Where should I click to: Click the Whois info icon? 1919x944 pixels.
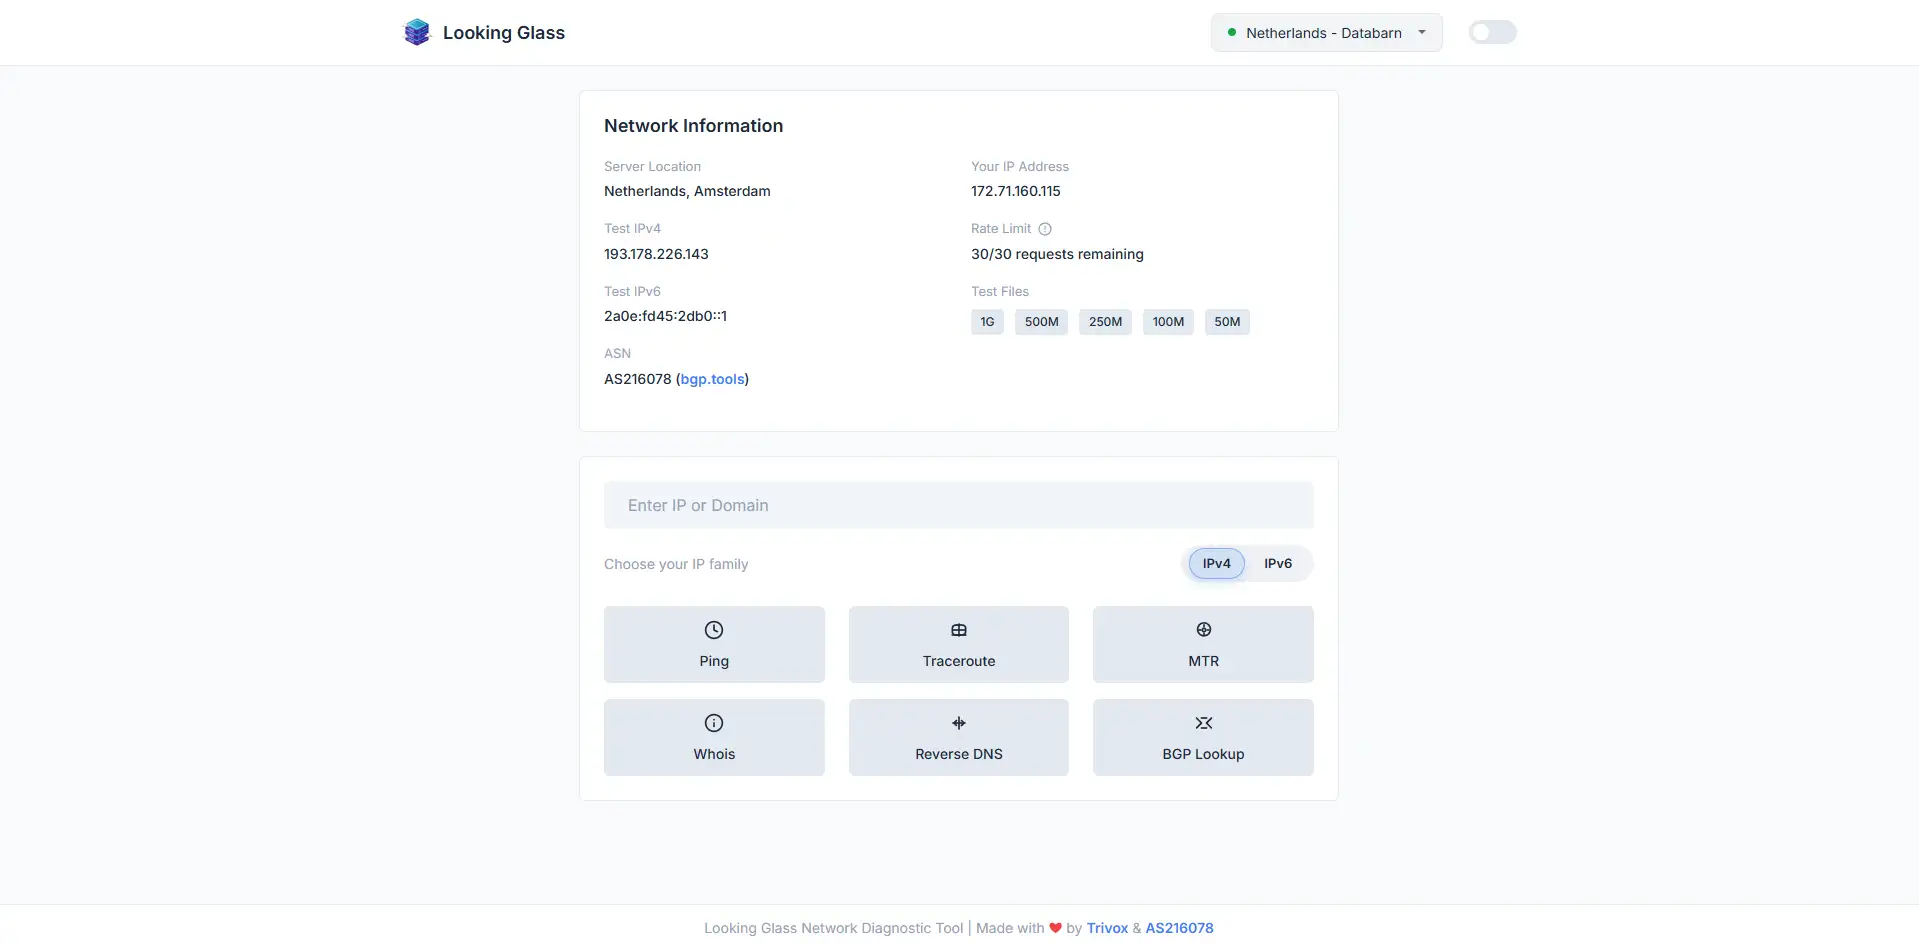714,723
